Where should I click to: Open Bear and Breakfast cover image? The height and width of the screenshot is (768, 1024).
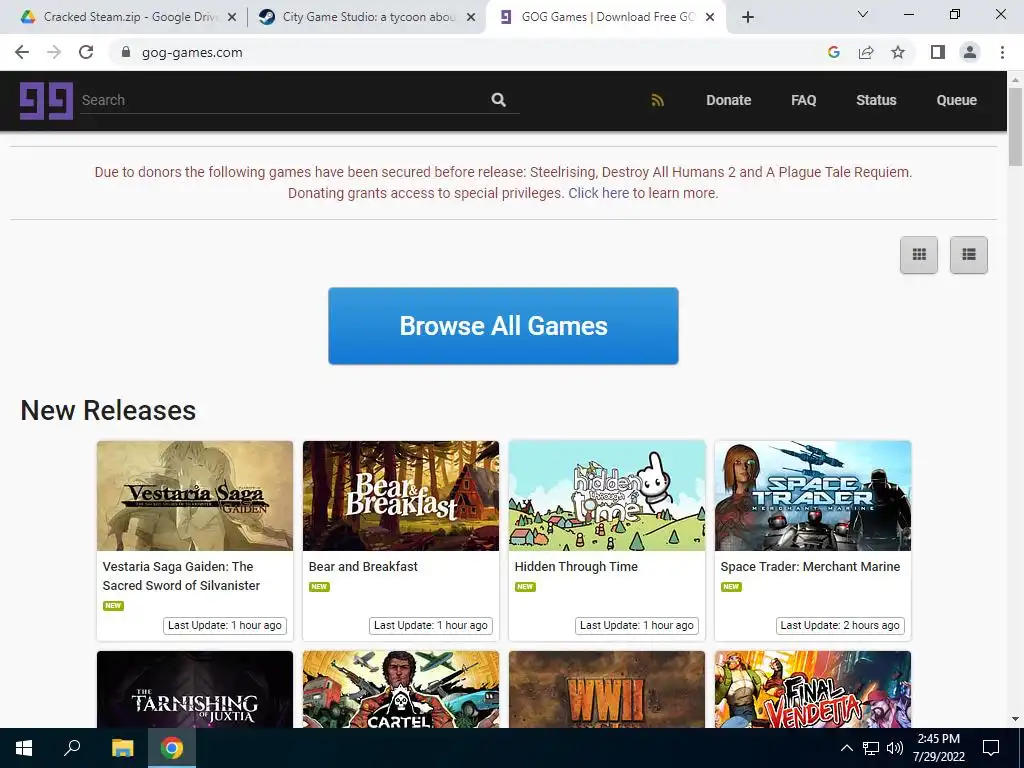[400, 496]
